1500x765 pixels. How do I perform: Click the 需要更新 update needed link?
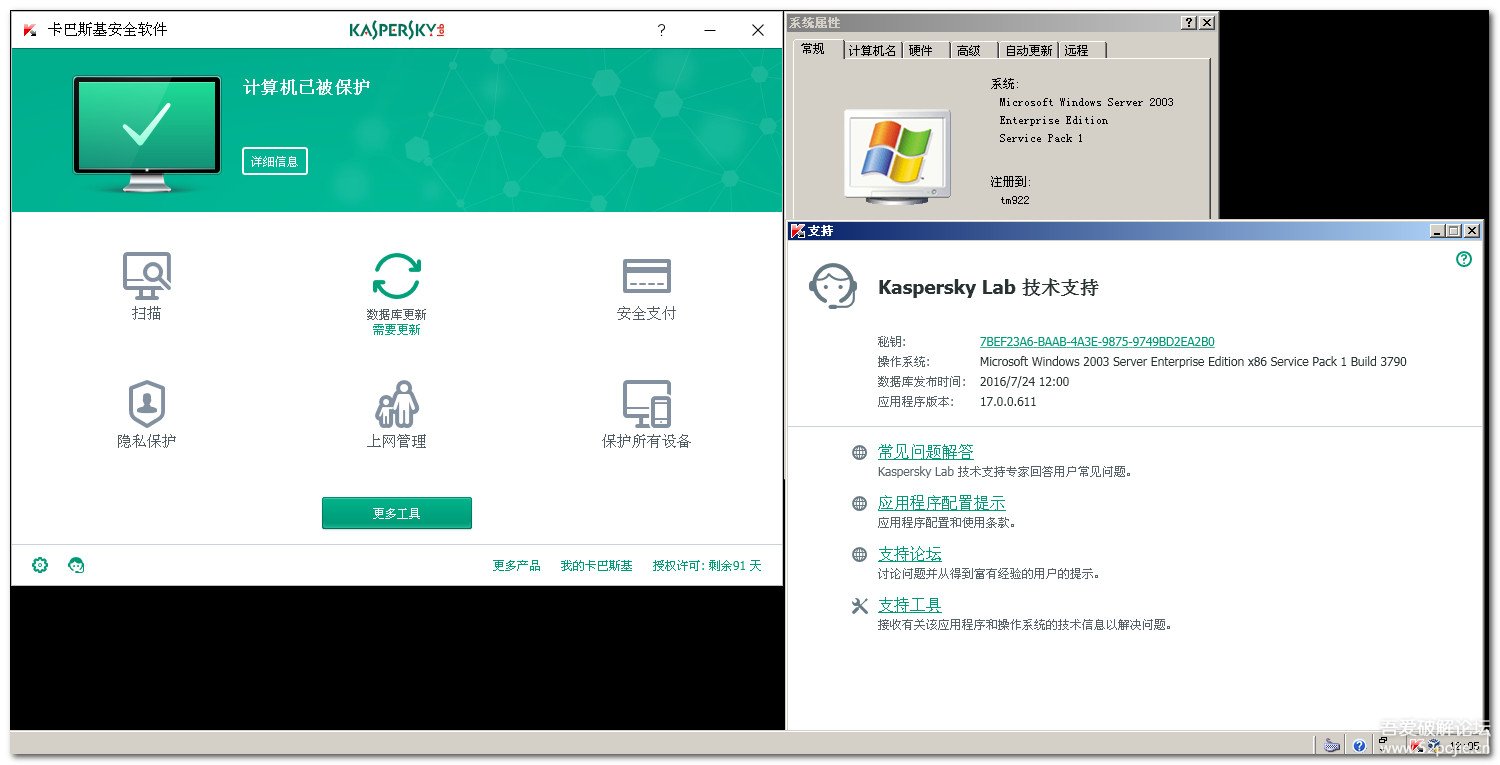pyautogui.click(x=397, y=330)
